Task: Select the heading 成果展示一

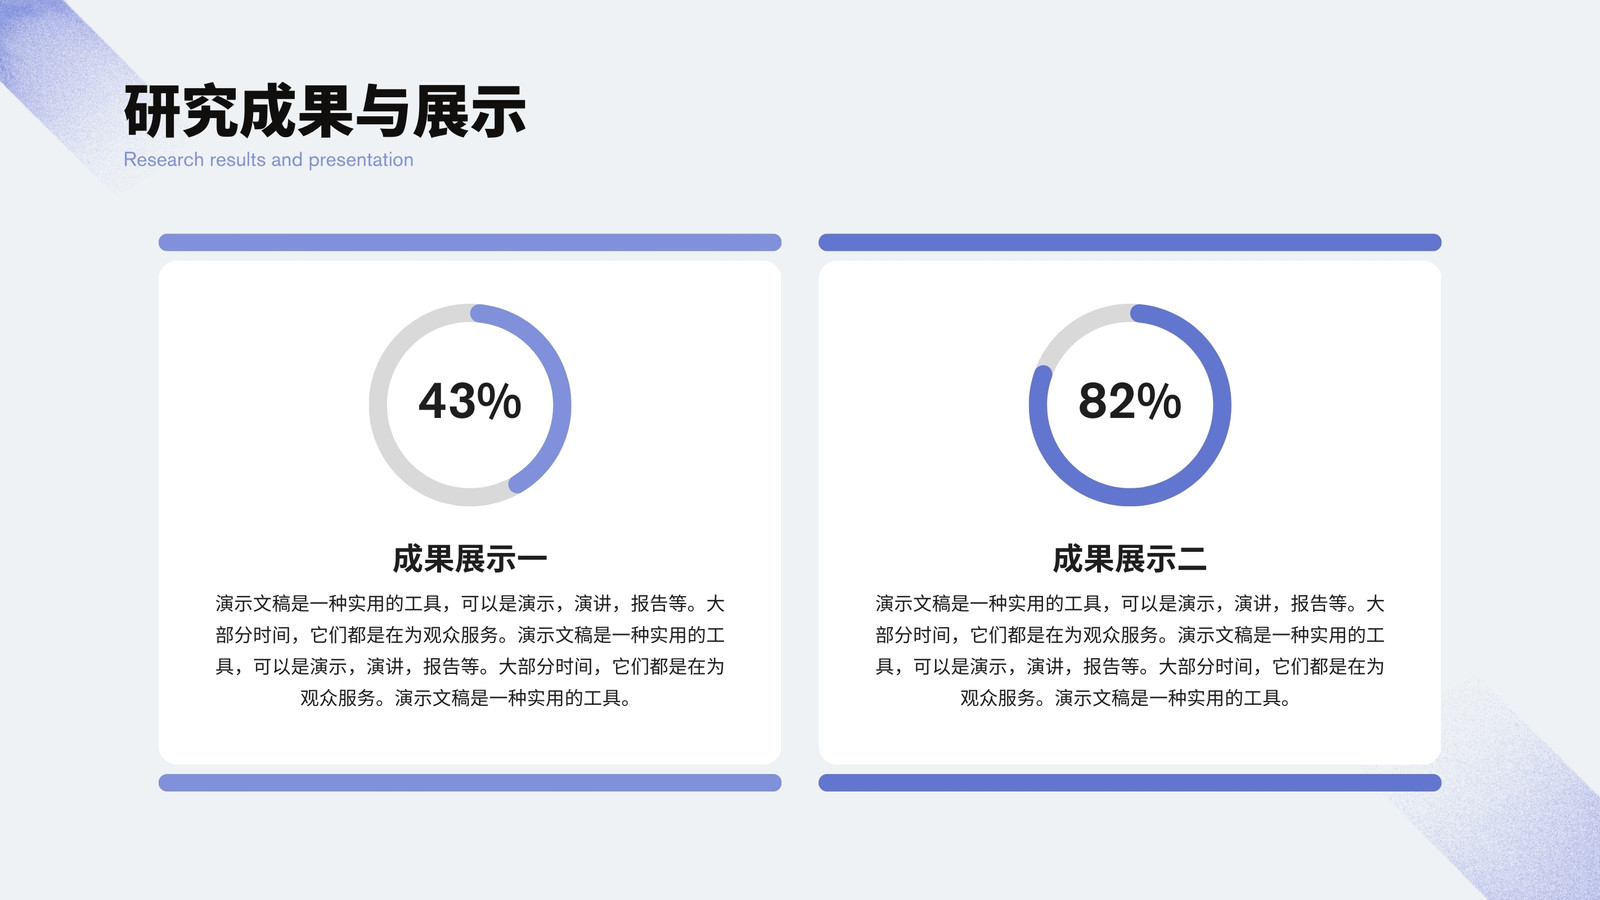Action: (470, 559)
